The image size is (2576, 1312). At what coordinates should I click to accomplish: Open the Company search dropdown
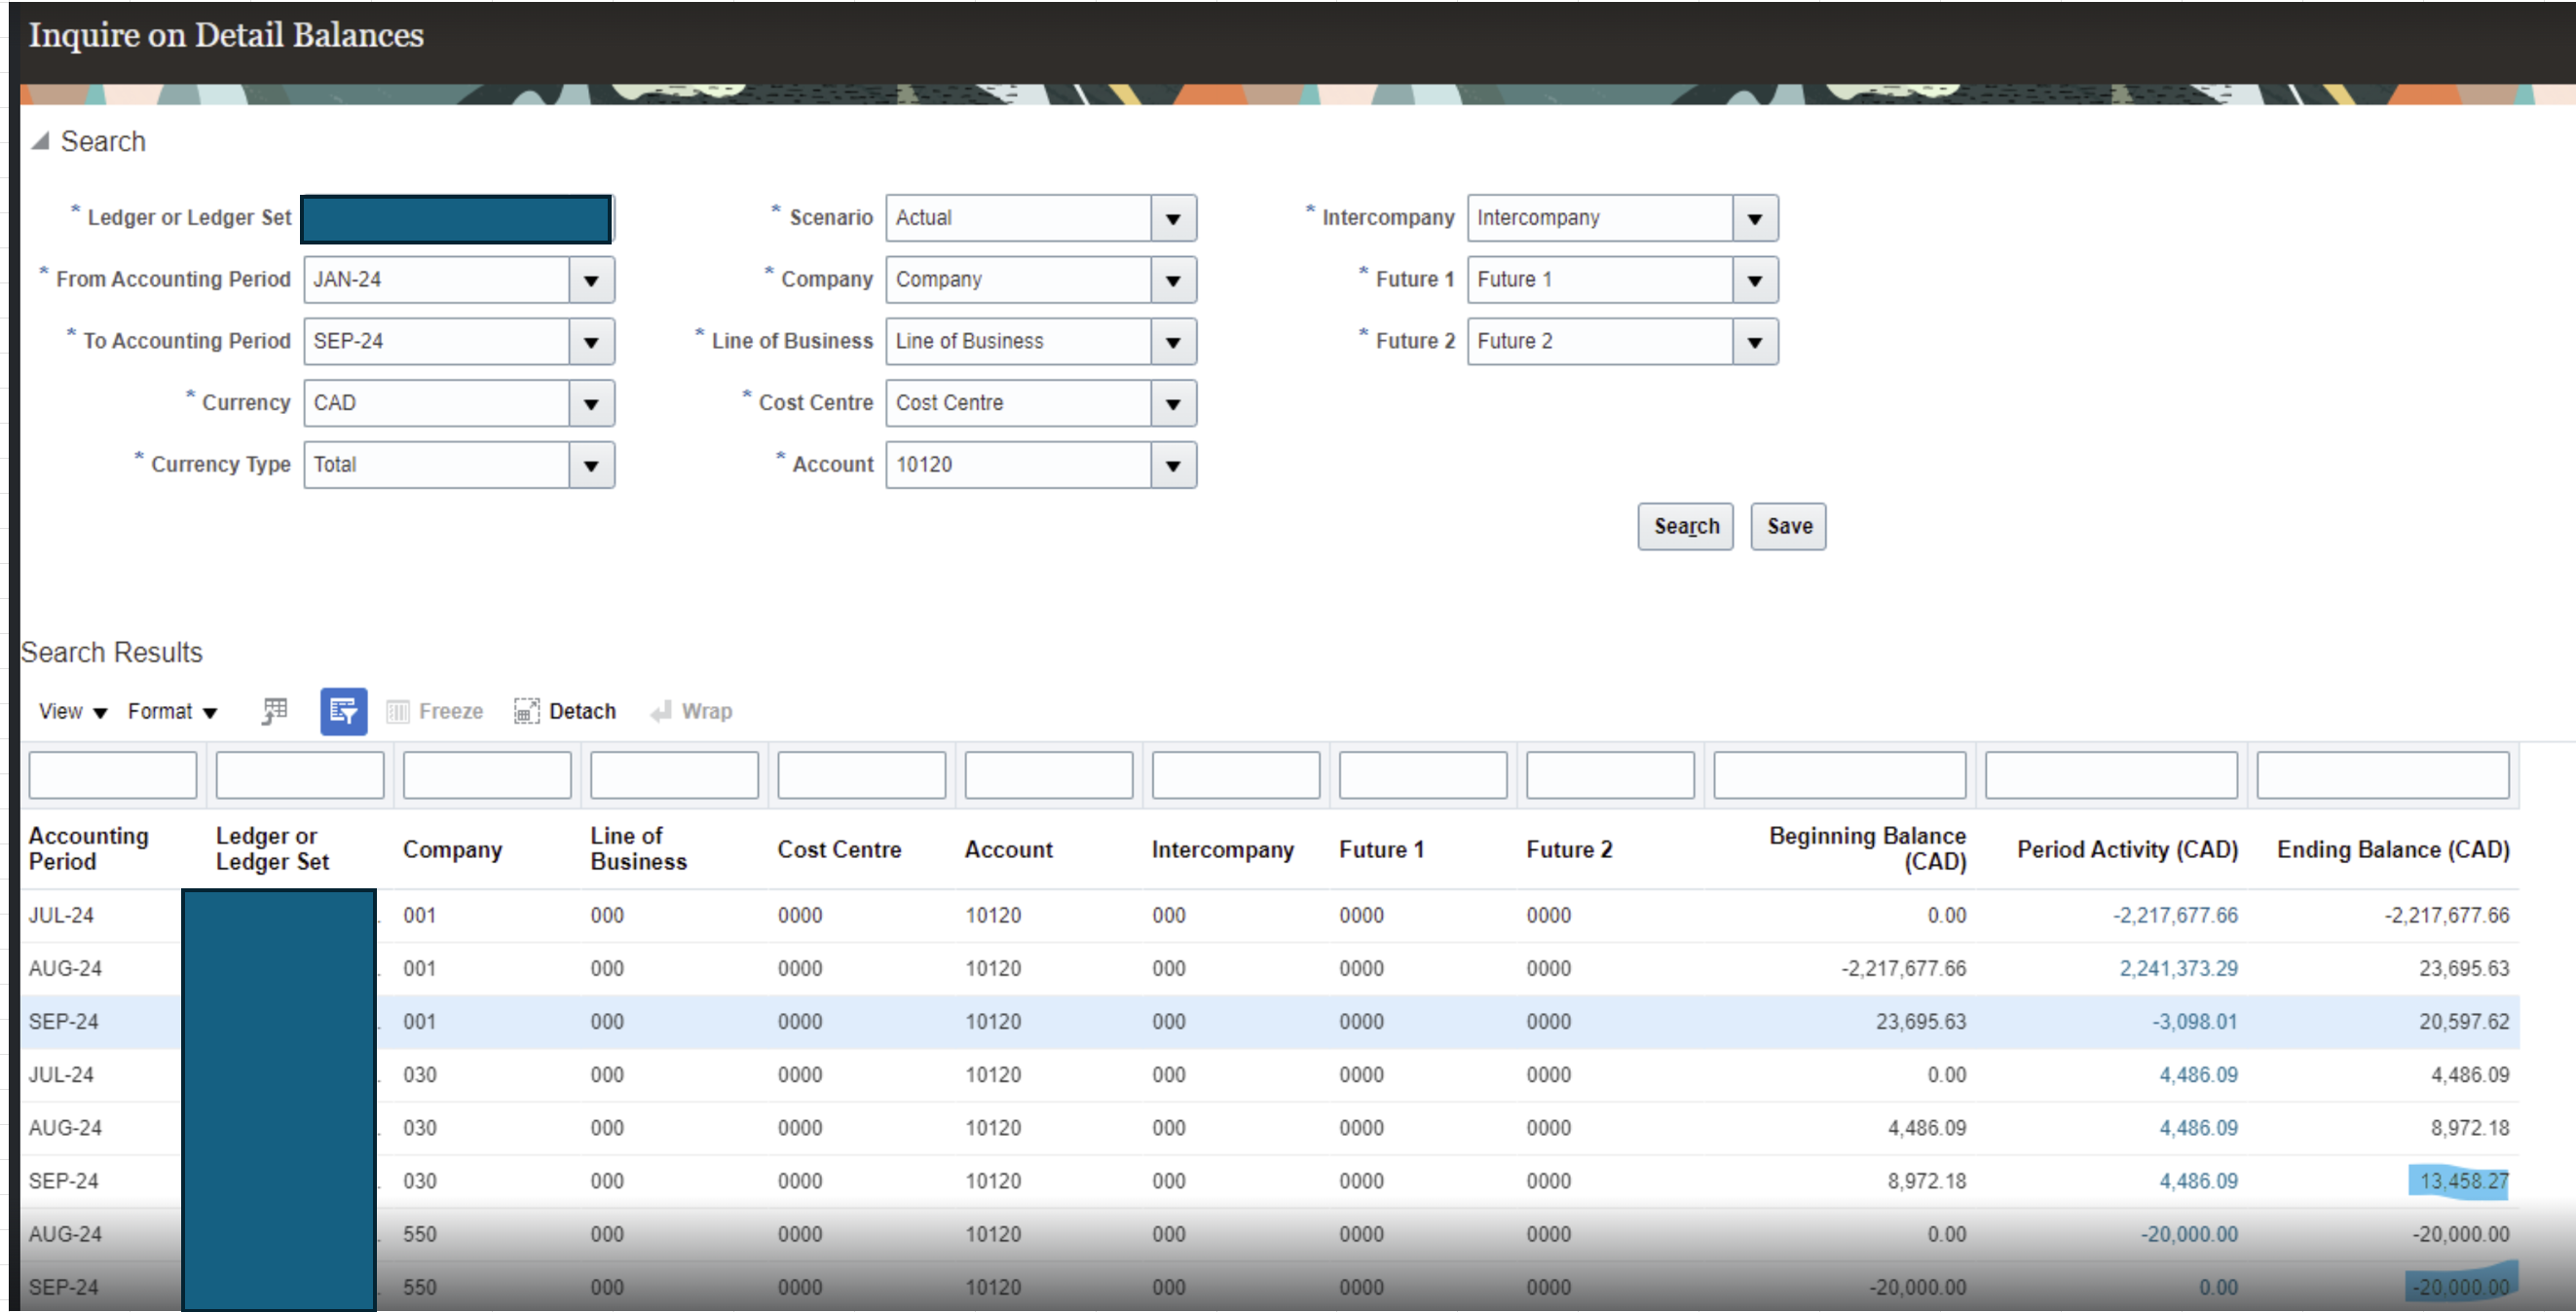click(1173, 280)
